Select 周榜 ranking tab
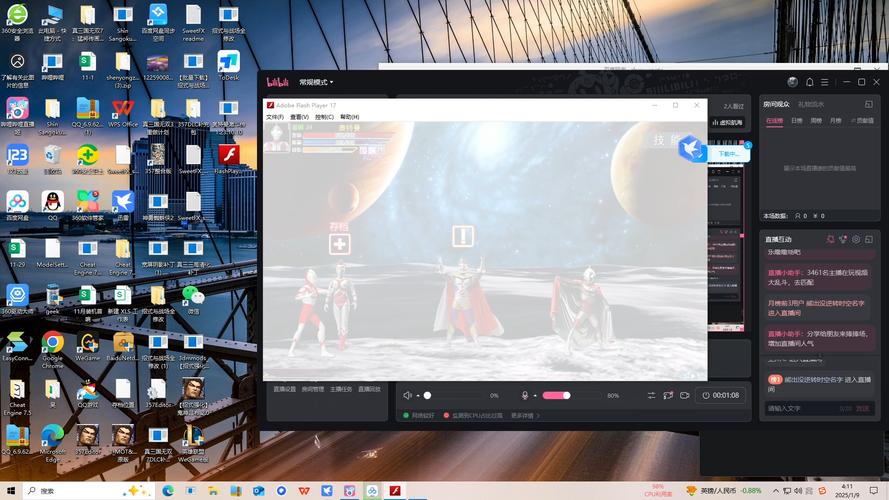This screenshot has height=500, width=889. pyautogui.click(x=816, y=121)
